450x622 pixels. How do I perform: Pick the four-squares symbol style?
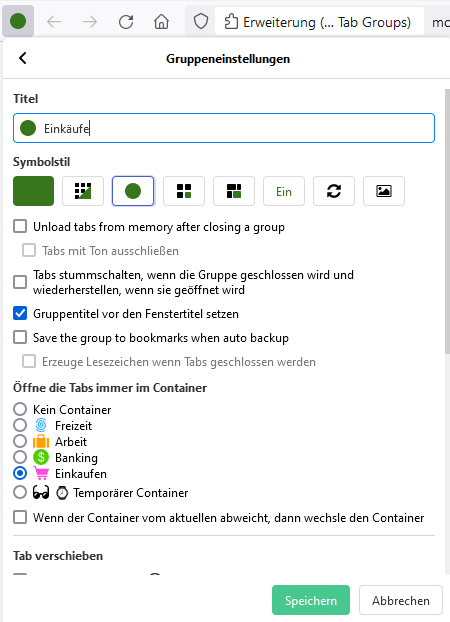(184, 191)
